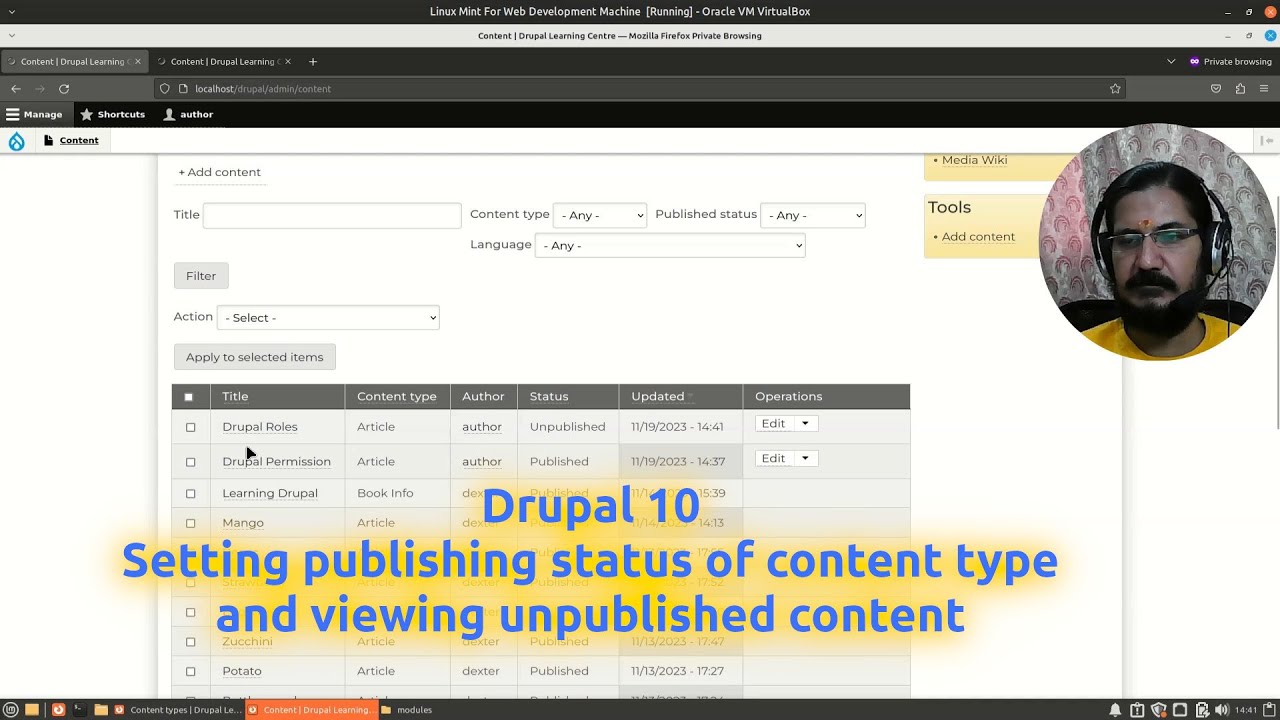Open the extensions puzzle icon

[x=1240, y=89]
